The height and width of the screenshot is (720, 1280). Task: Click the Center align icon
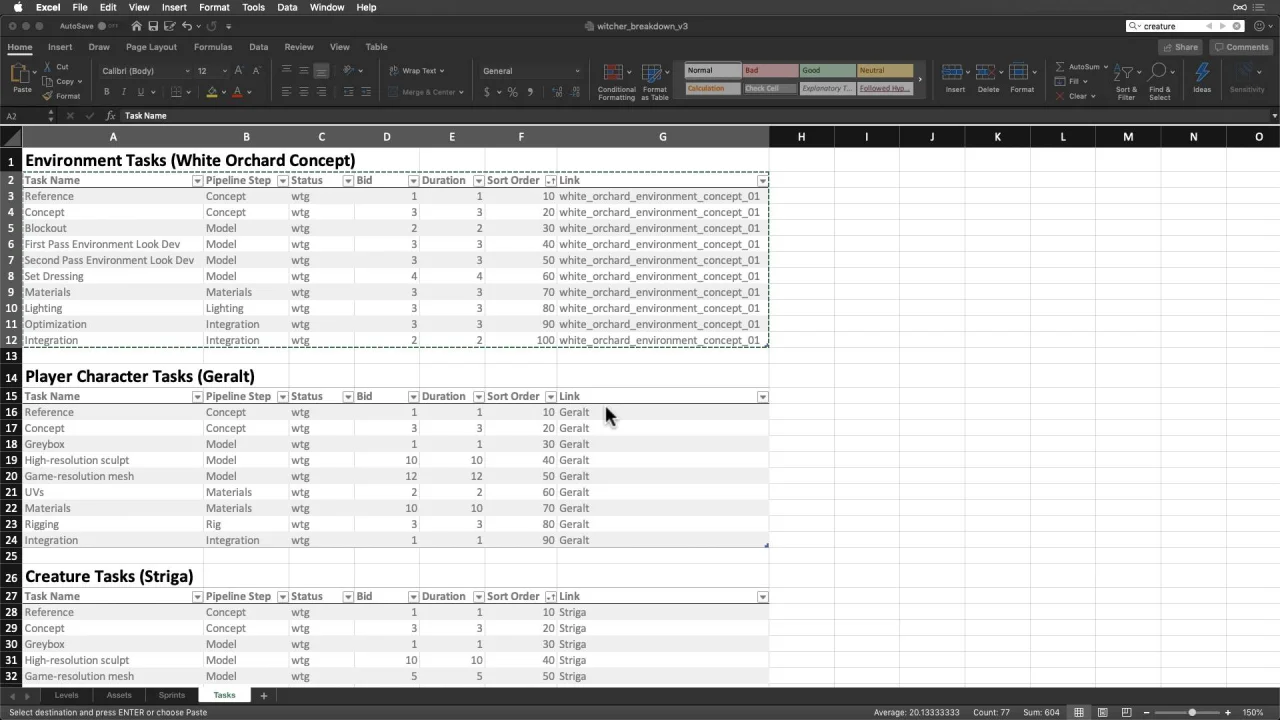click(x=303, y=92)
